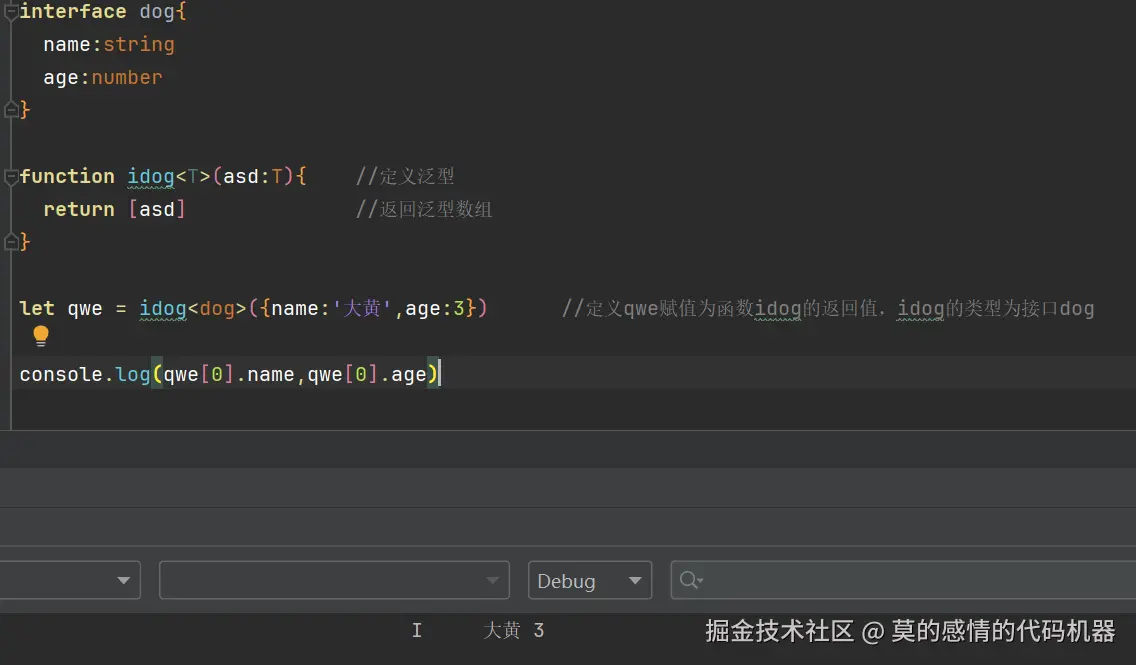
Task: Click 'return [asd]' statement
Action: pos(114,209)
